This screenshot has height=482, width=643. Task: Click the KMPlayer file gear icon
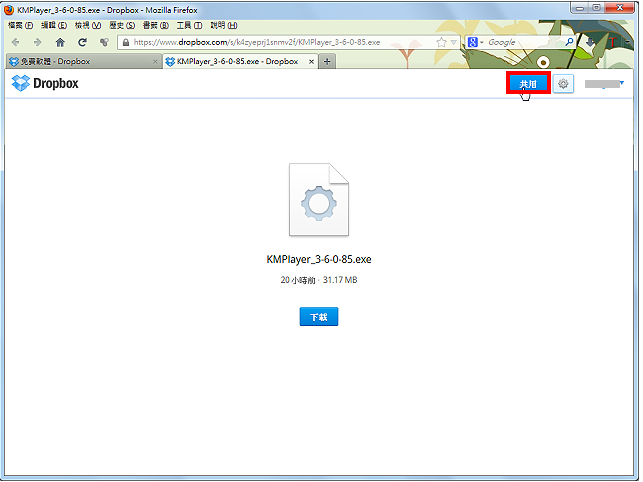[319, 200]
